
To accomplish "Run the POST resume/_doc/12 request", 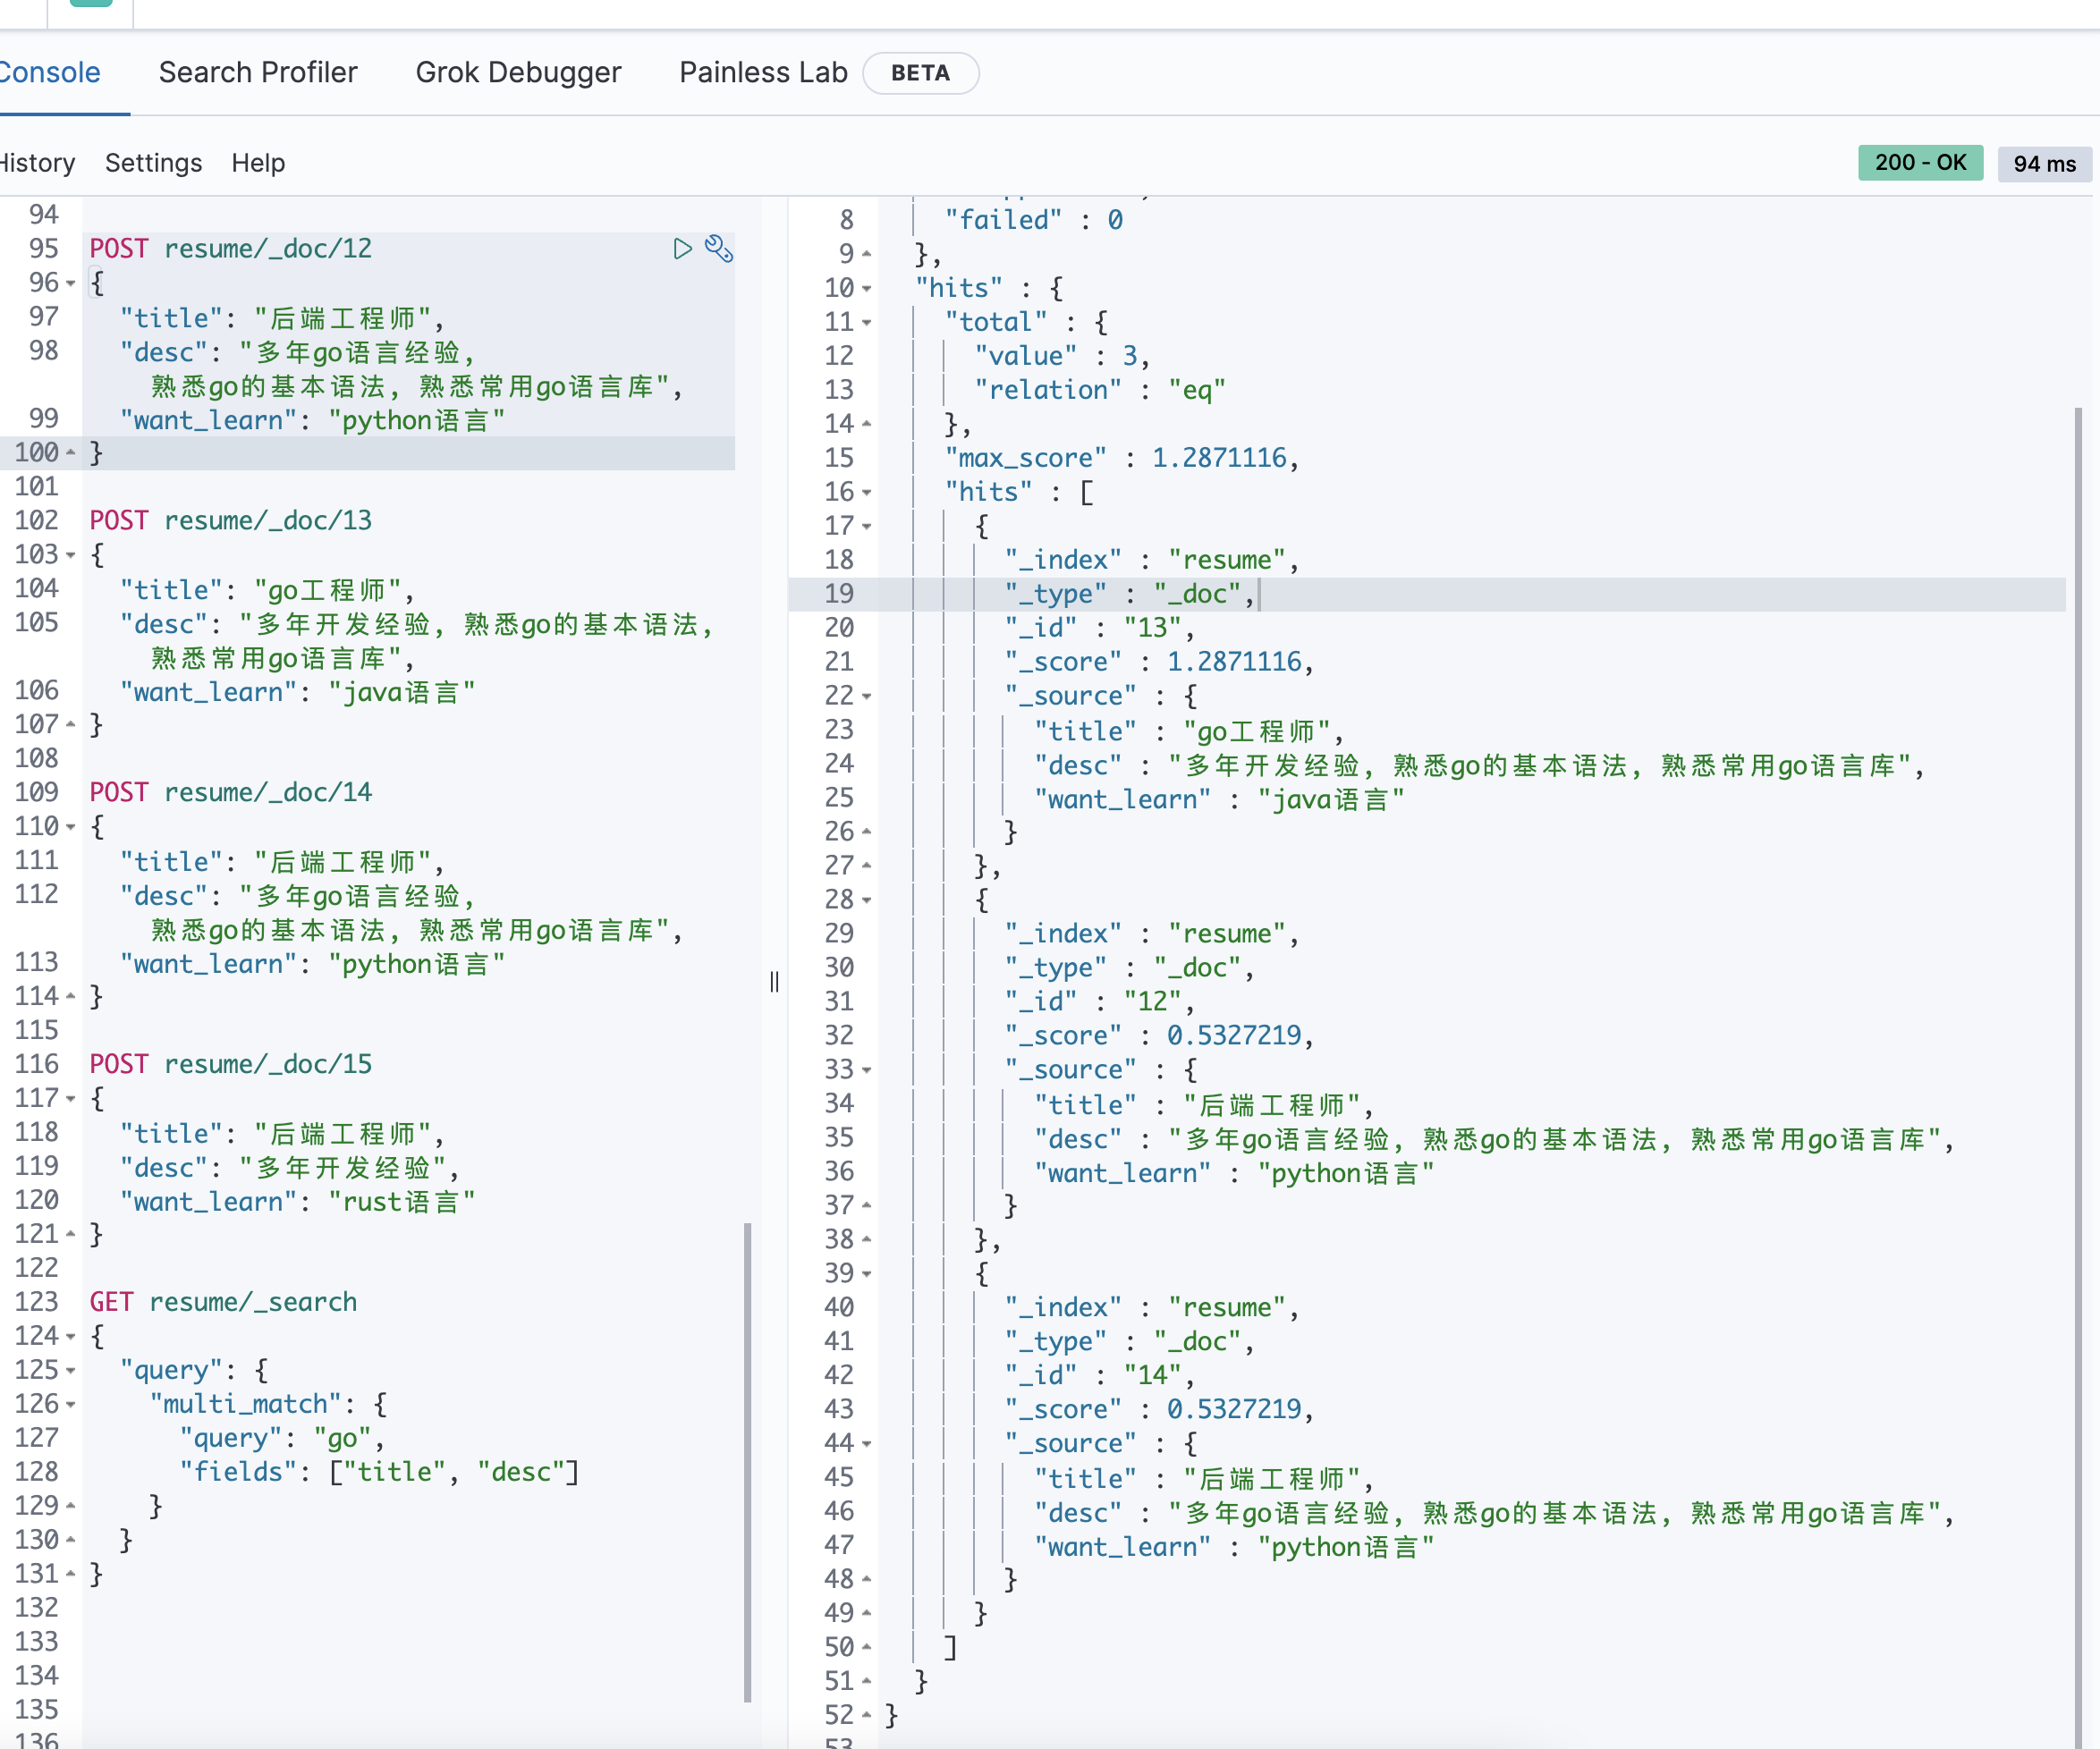I will [682, 249].
